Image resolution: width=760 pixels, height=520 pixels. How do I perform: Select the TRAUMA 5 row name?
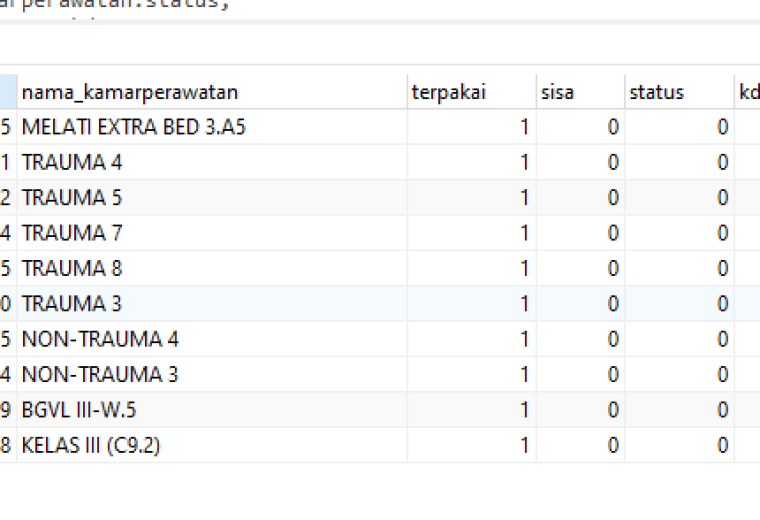point(212,198)
